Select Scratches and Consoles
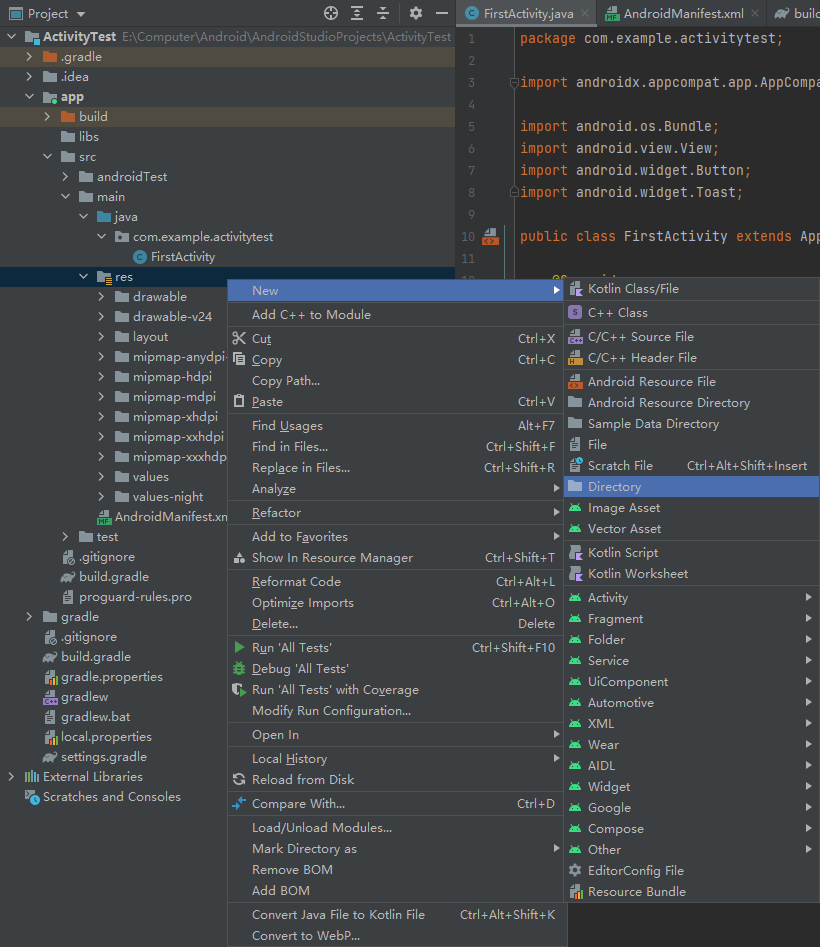The height and width of the screenshot is (947, 820). [103, 797]
